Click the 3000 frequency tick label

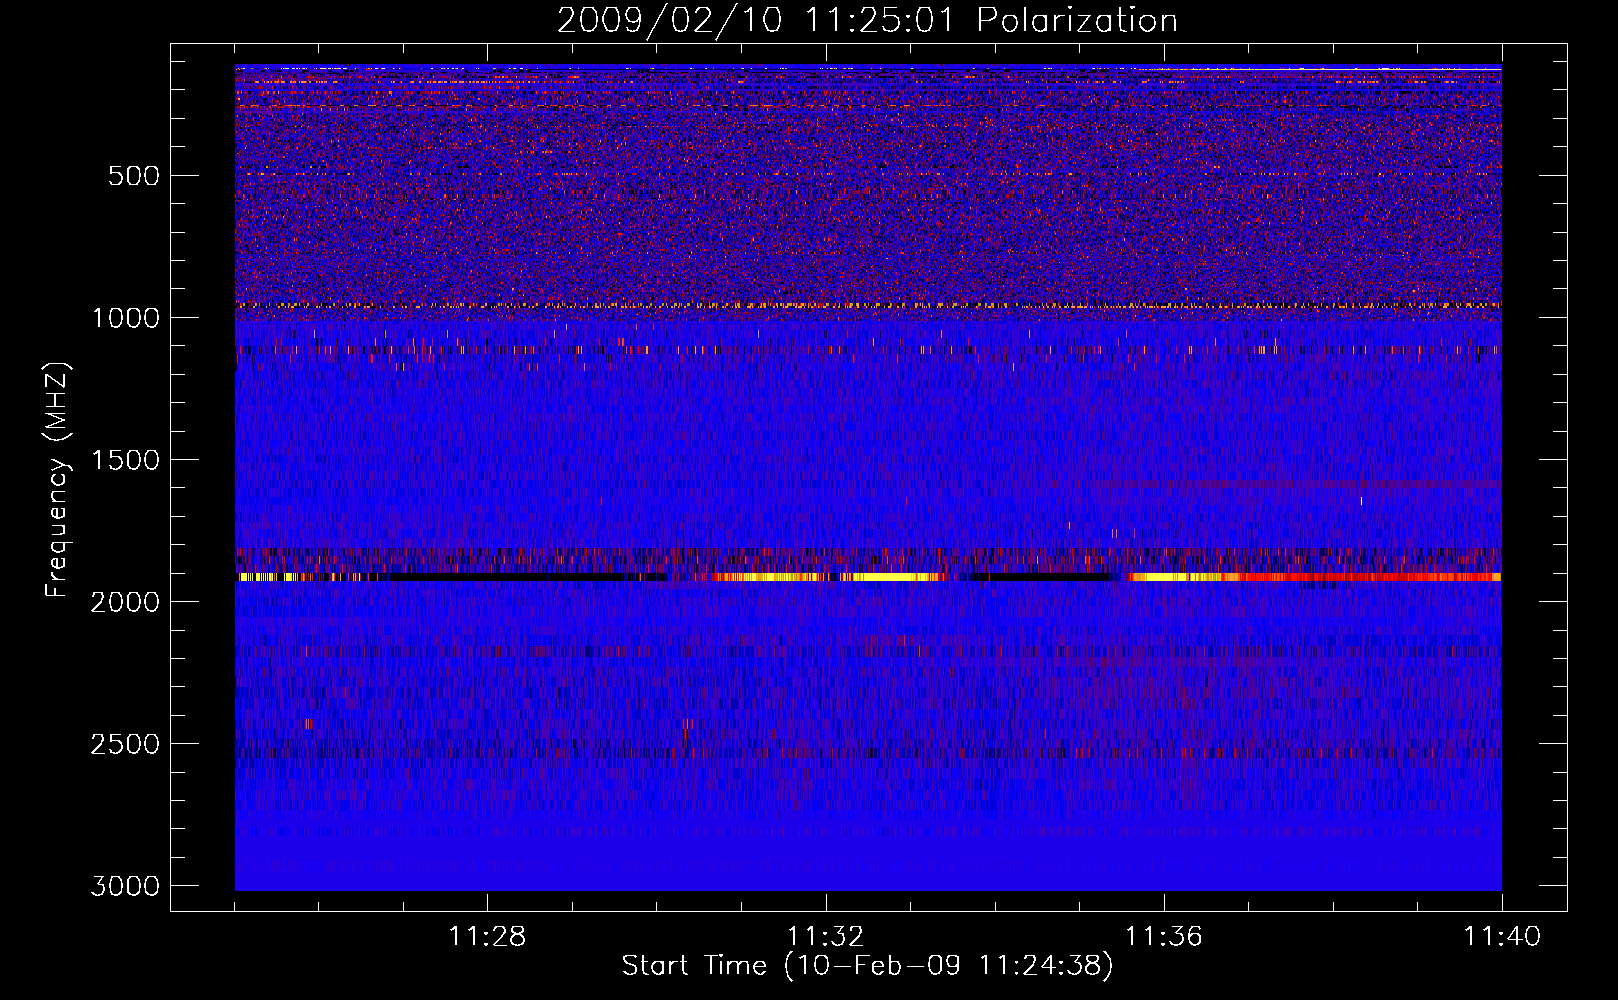coord(125,886)
